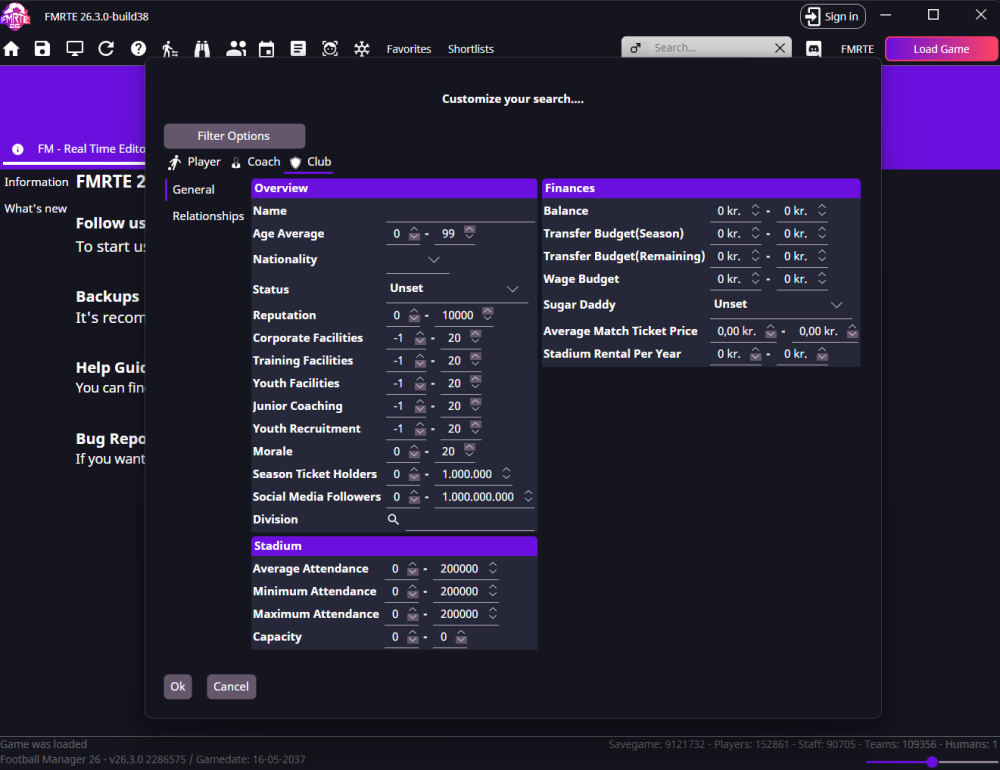Open the Status Unset dropdown
This screenshot has height=770, width=1000.
click(457, 289)
